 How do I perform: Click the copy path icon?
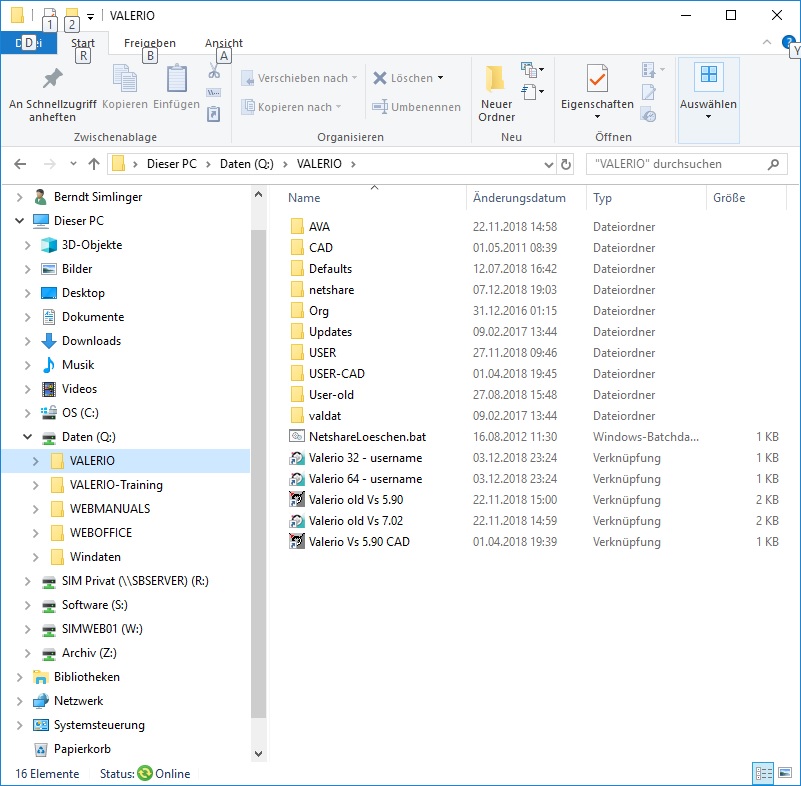pos(214,93)
